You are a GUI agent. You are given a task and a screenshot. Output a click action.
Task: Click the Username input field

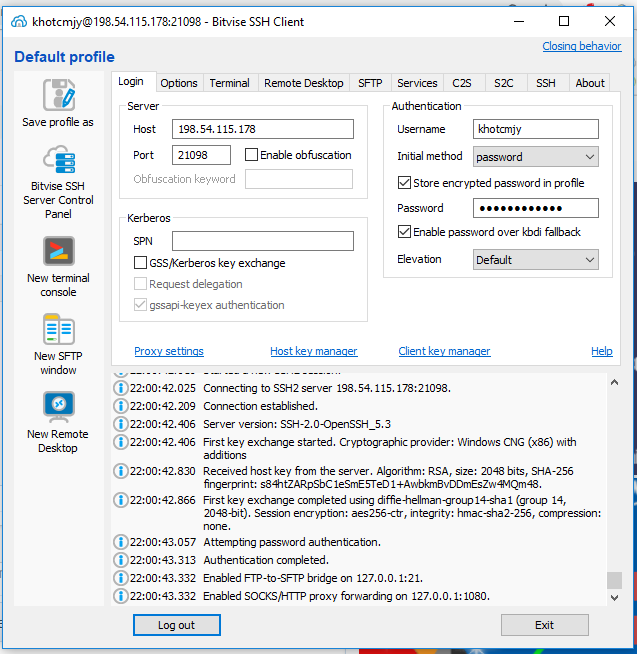coord(536,129)
